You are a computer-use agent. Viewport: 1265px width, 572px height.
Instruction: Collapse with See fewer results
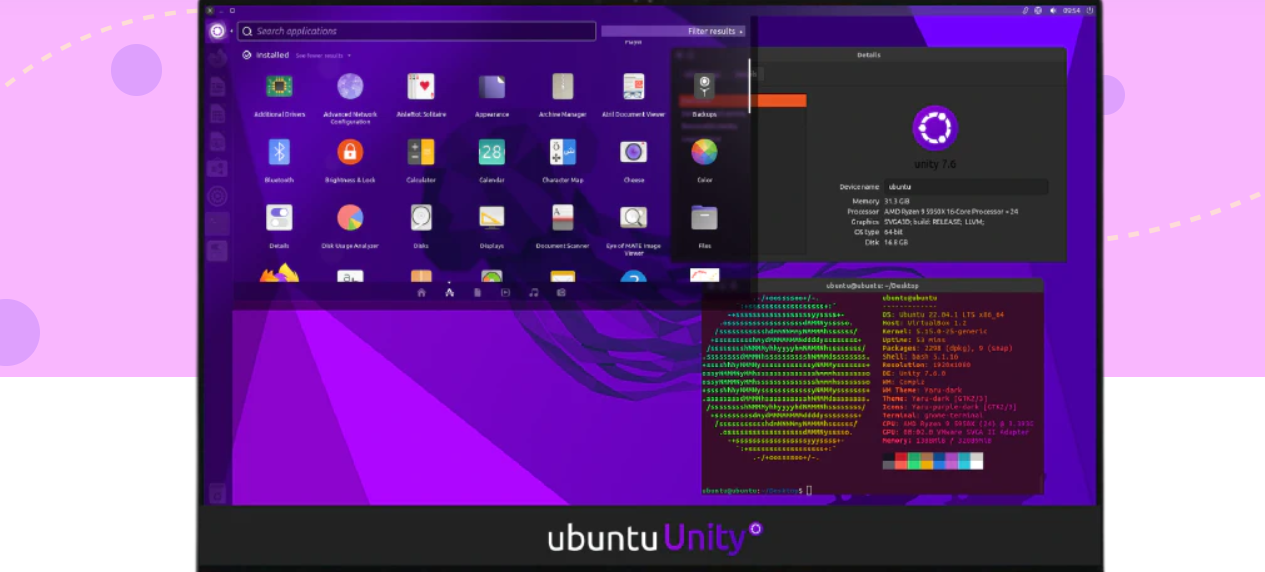[x=322, y=56]
